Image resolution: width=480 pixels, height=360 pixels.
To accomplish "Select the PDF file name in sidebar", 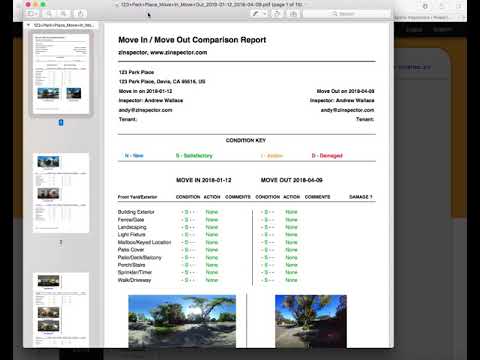I will pyautogui.click(x=64, y=25).
